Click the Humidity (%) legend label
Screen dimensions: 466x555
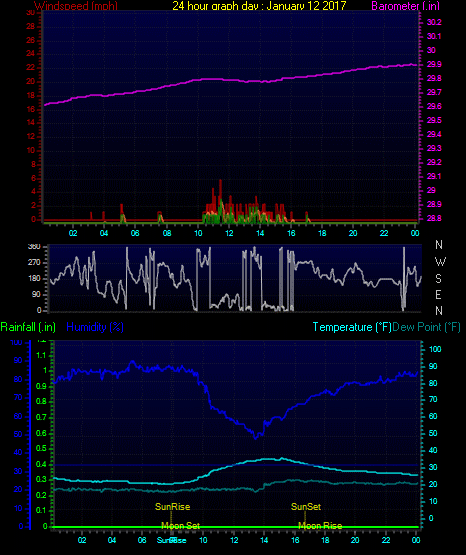point(95,327)
